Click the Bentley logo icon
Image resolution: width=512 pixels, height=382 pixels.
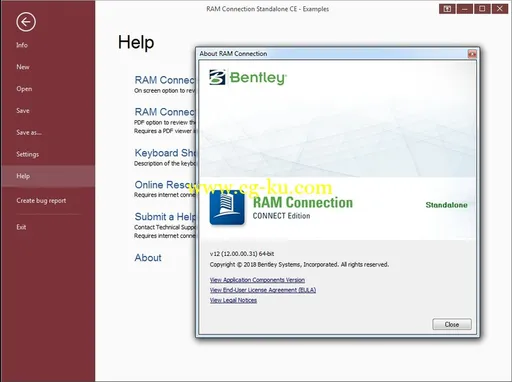217,77
